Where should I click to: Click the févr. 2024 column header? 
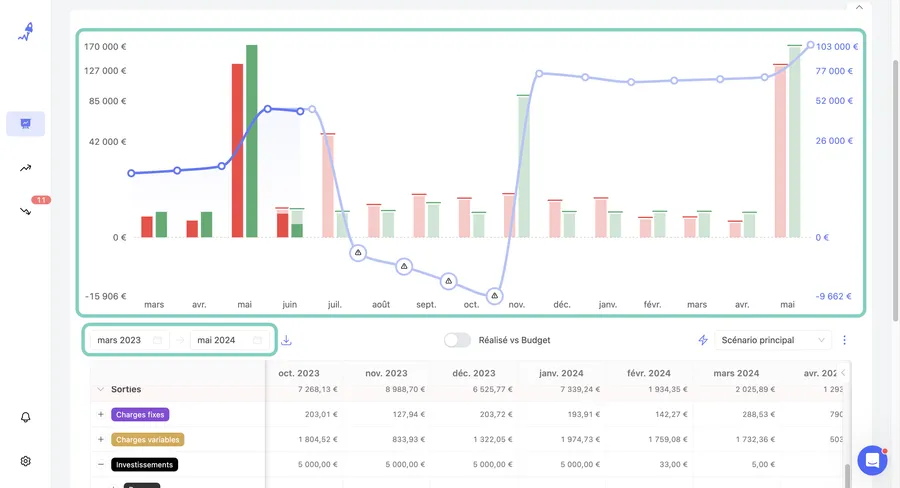(x=649, y=373)
